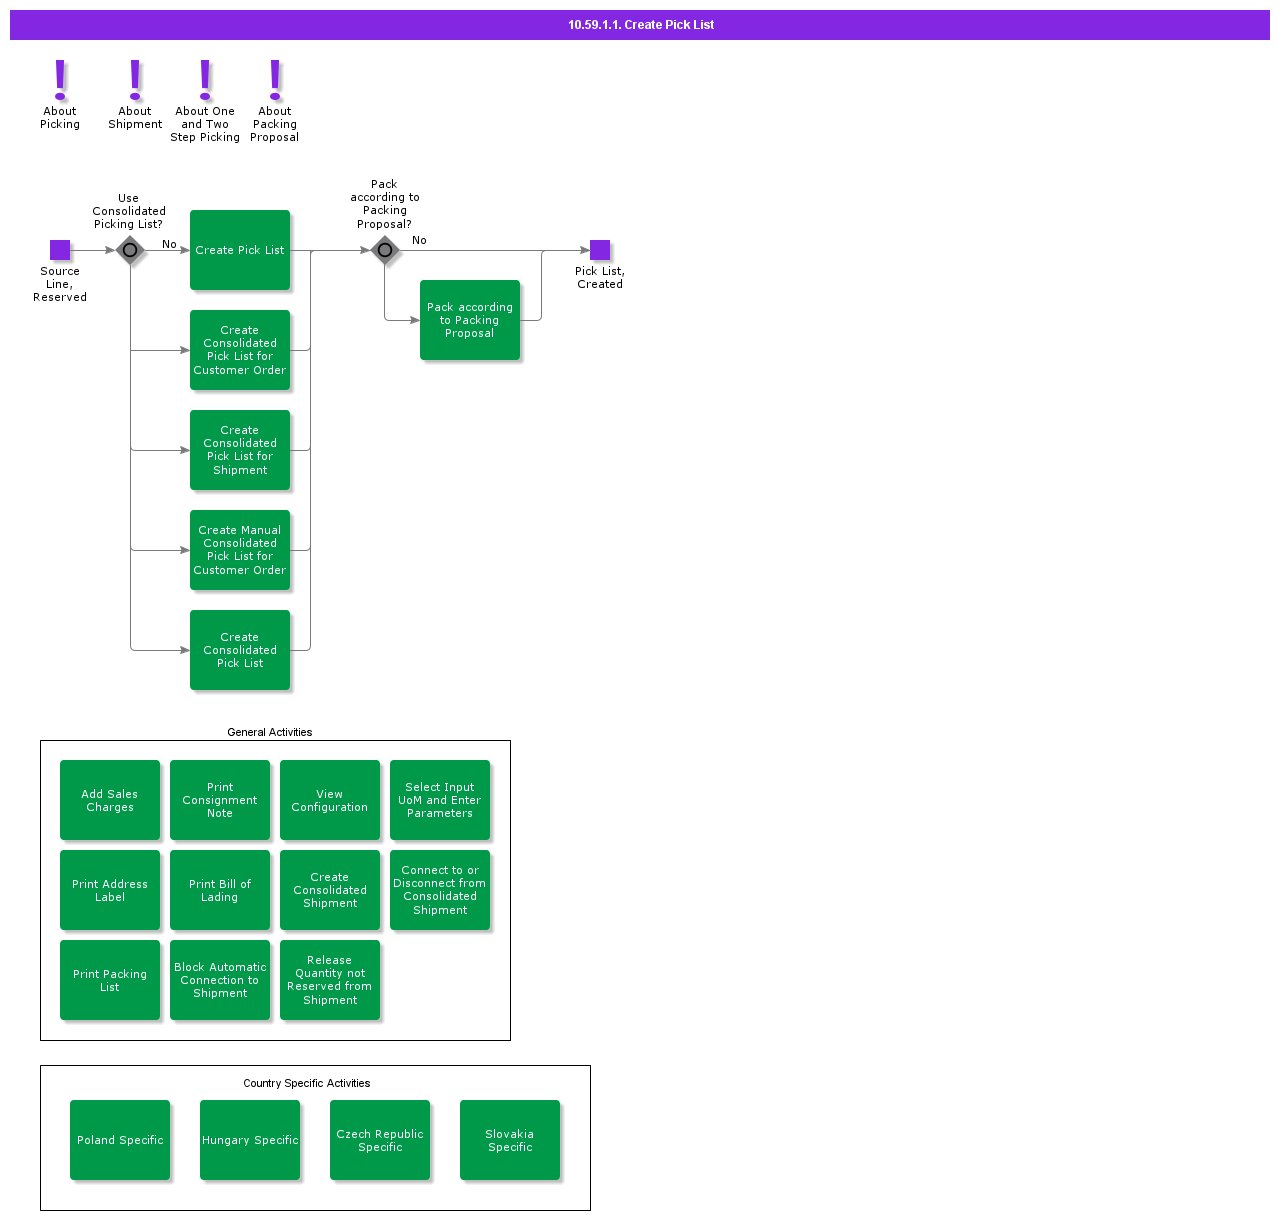Open Select Input UoM and Enter Parameters
Viewport: 1280px width, 1220px height.
[440, 800]
